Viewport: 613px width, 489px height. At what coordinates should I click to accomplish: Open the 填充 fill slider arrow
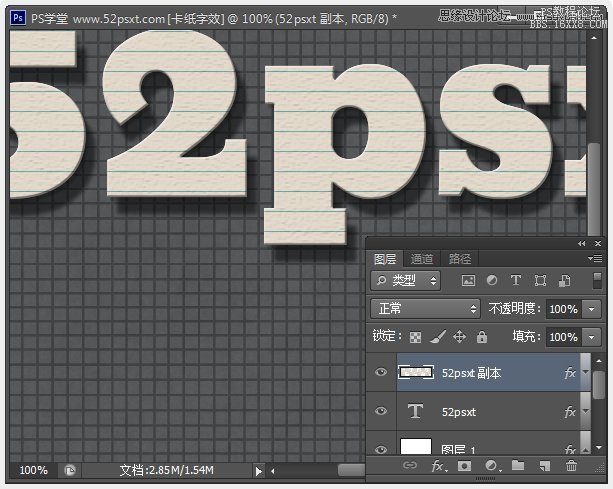(x=591, y=337)
